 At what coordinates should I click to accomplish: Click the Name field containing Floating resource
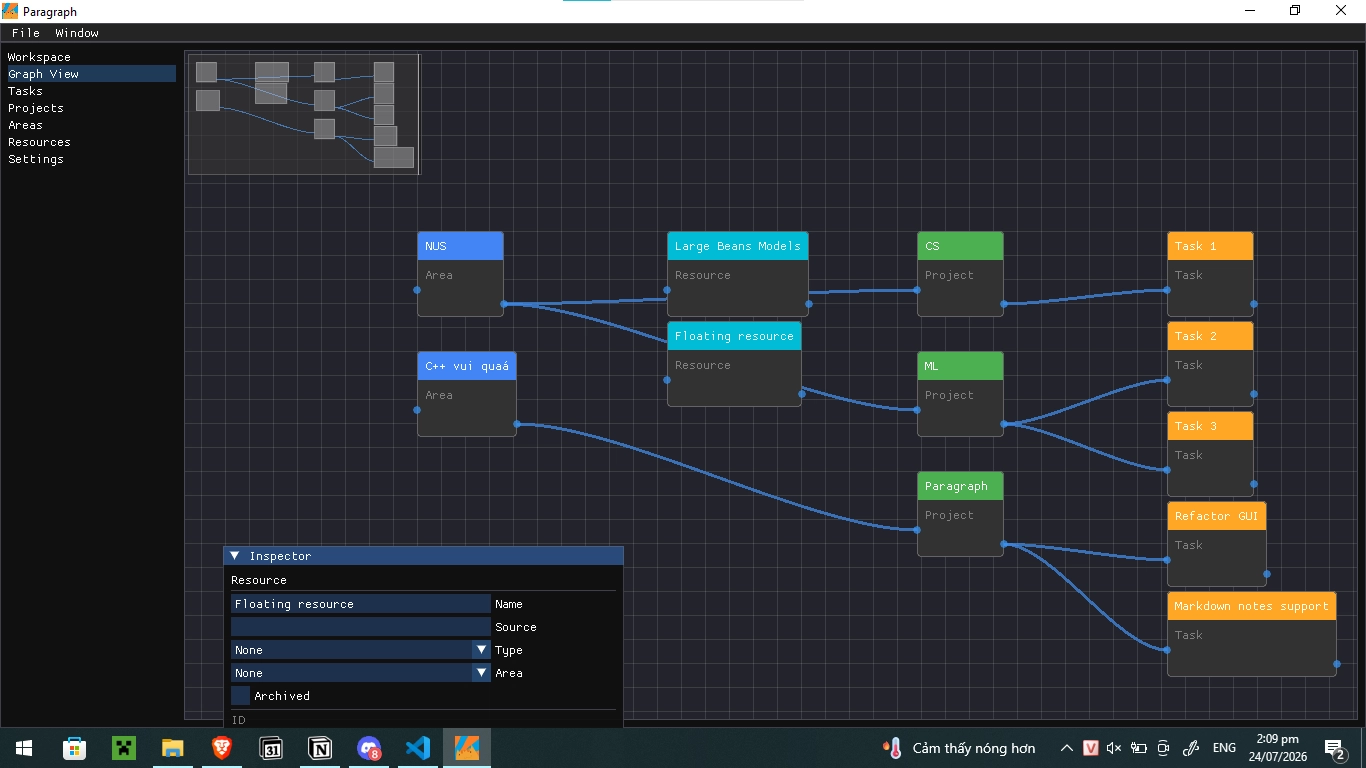360,604
